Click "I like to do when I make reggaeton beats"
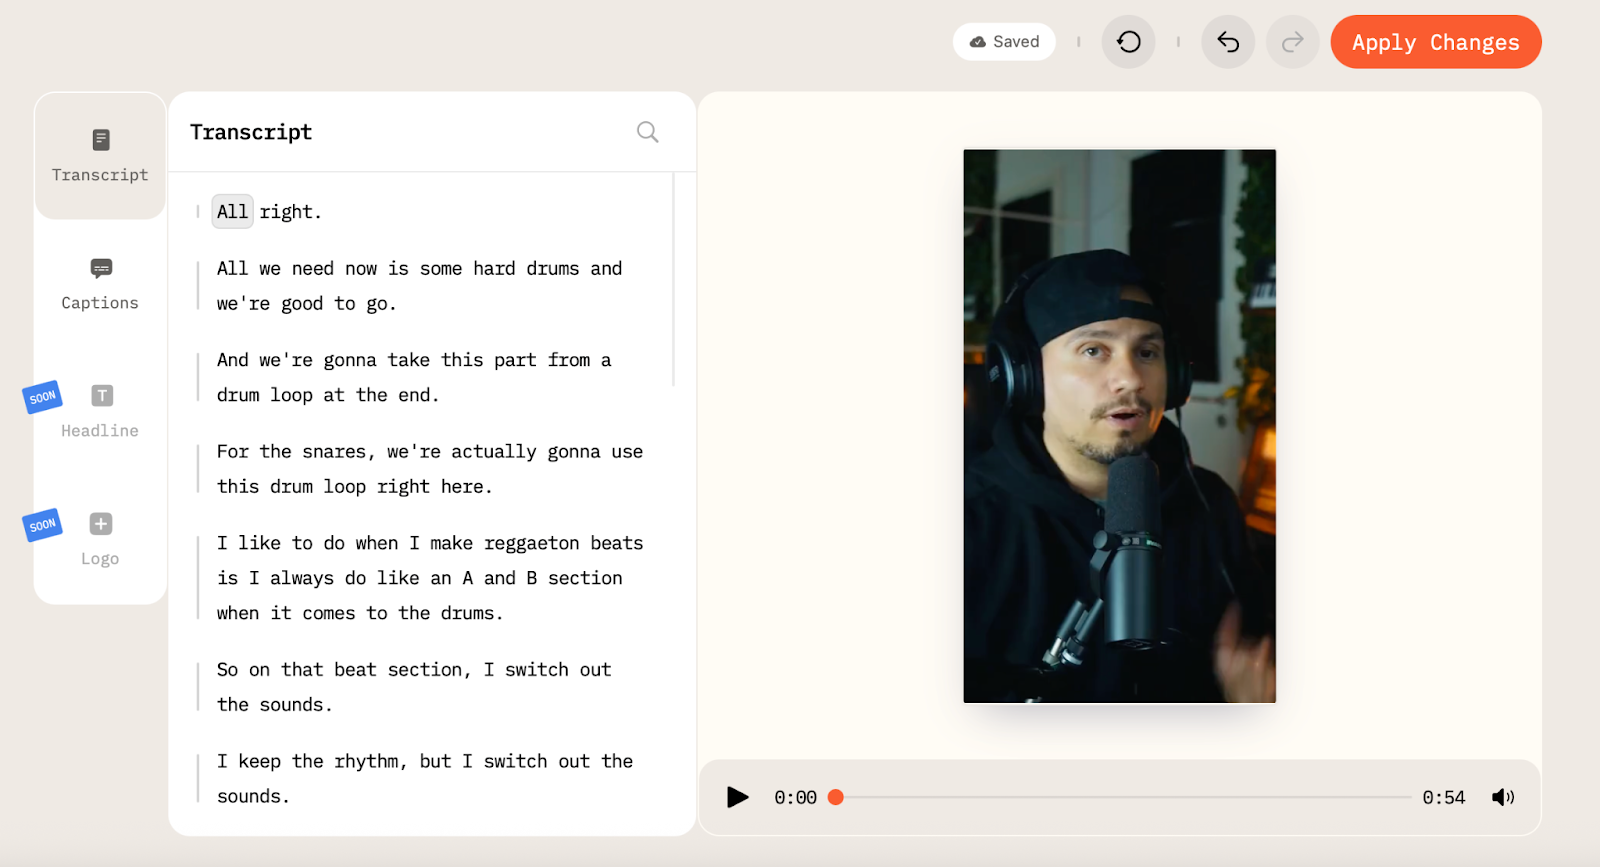Image resolution: width=1600 pixels, height=867 pixels. point(430,543)
